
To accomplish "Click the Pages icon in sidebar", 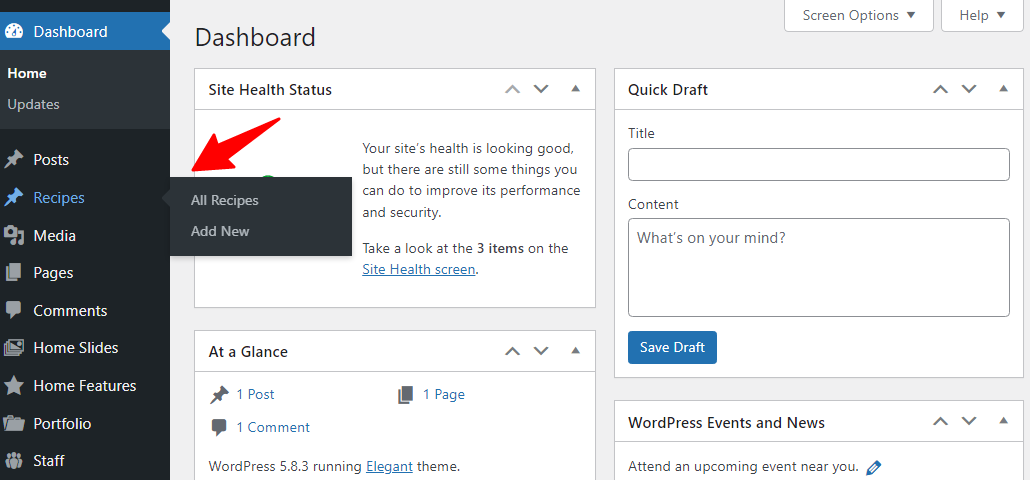I will pos(14,273).
